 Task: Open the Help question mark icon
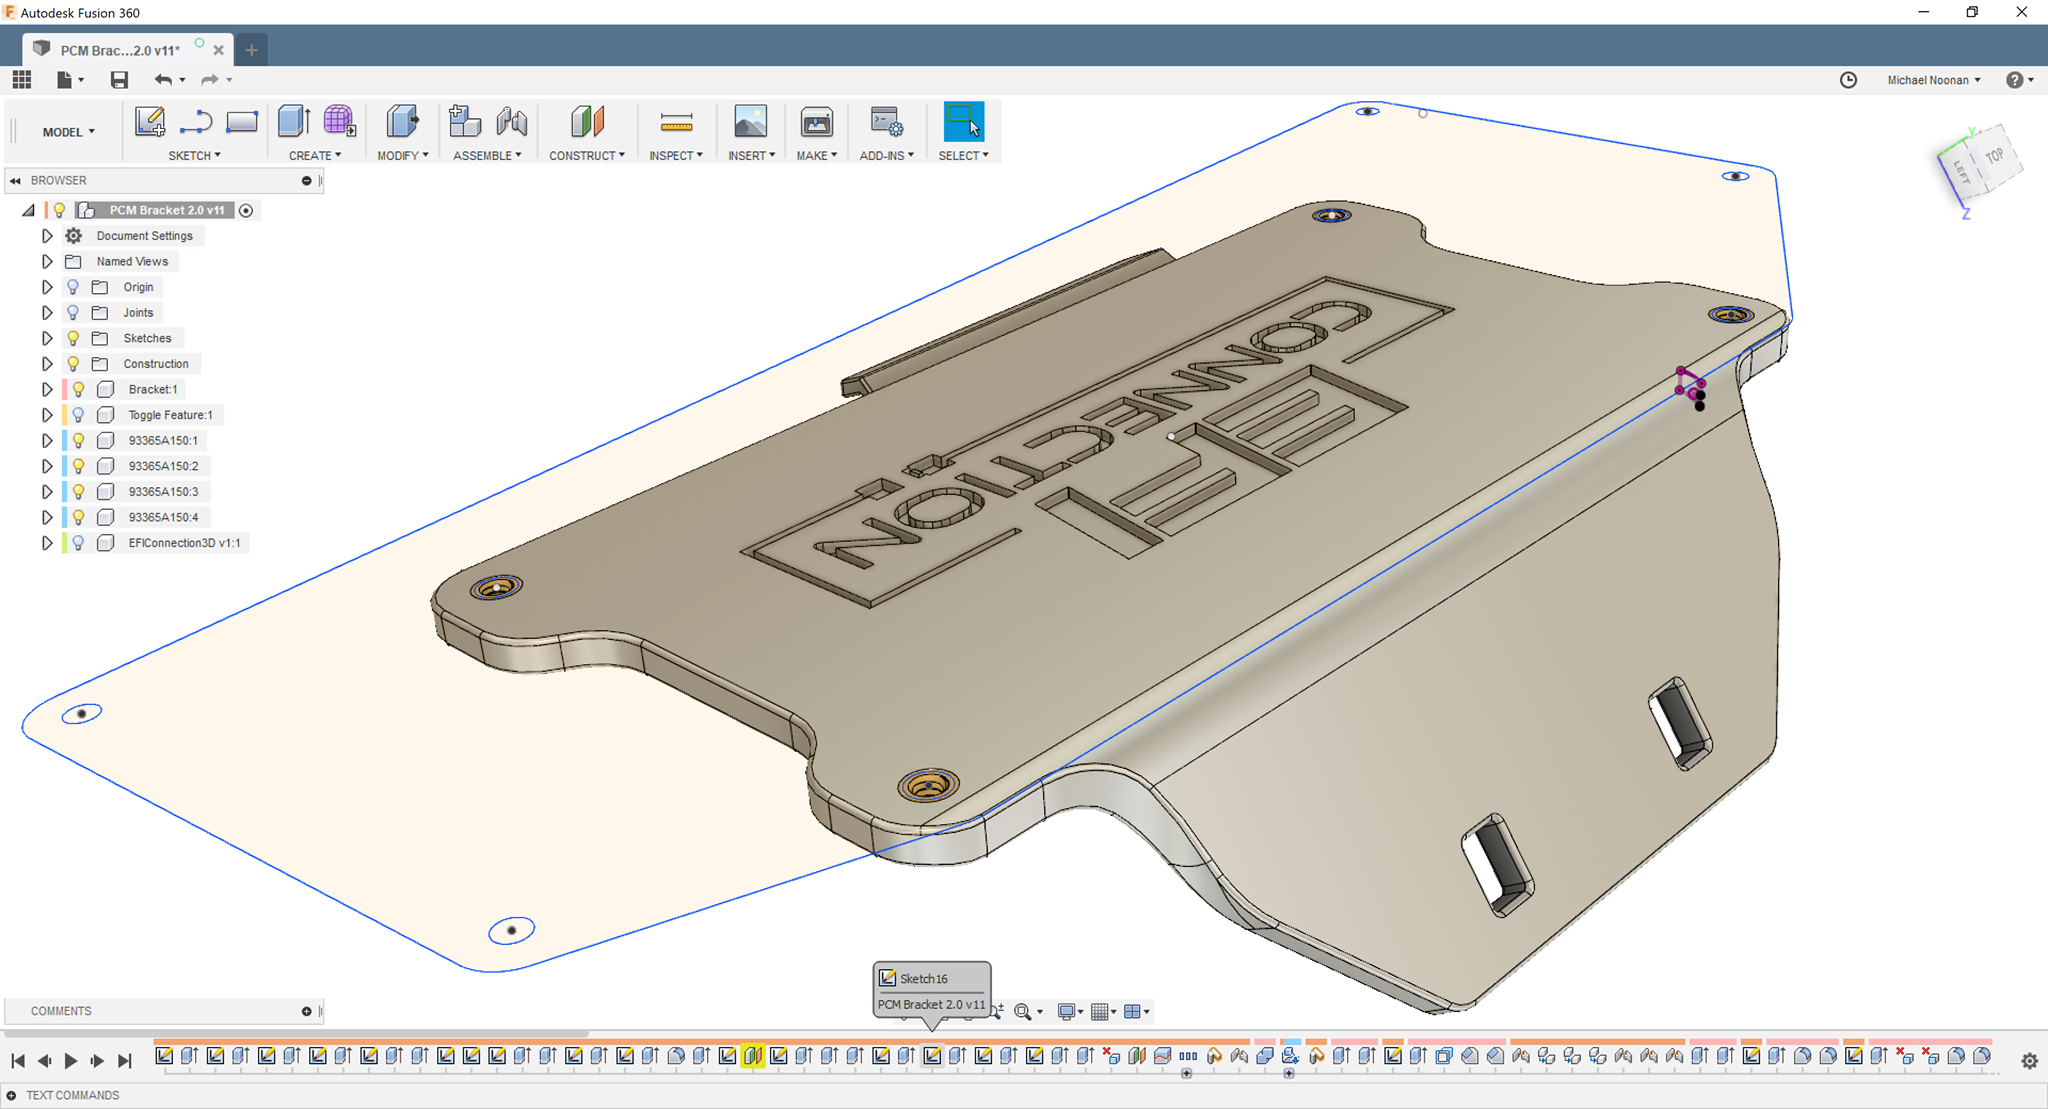pyautogui.click(x=2015, y=80)
